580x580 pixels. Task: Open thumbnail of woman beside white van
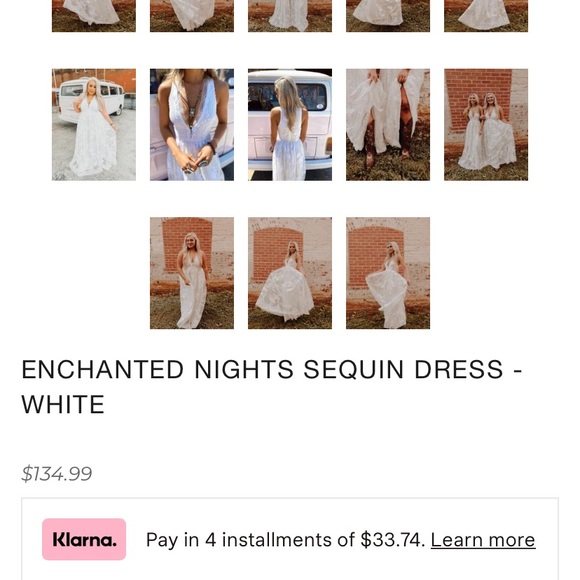pyautogui.click(x=94, y=125)
